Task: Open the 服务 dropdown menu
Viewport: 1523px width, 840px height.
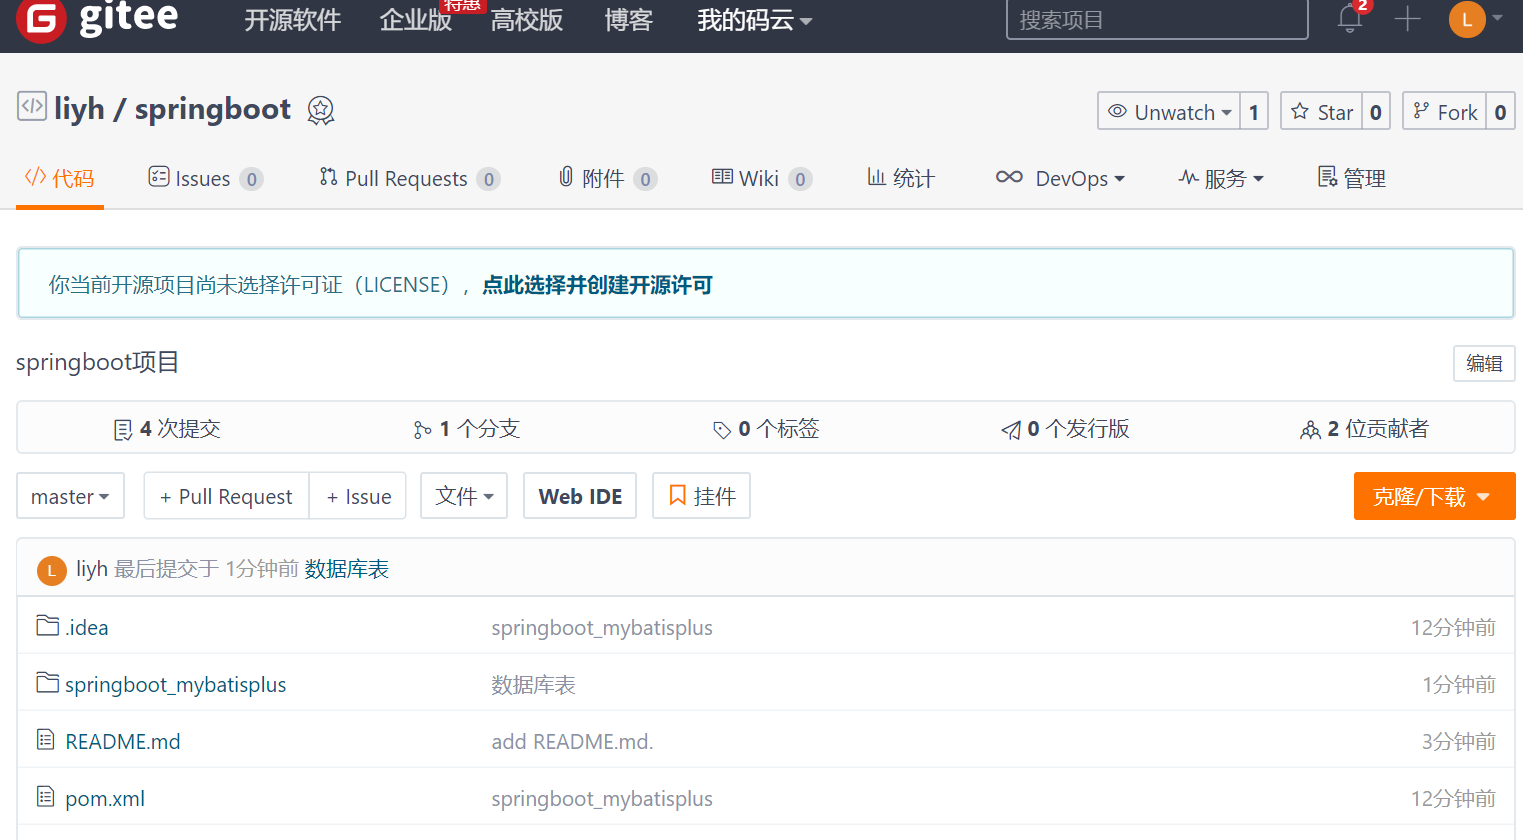Action: tap(1221, 178)
